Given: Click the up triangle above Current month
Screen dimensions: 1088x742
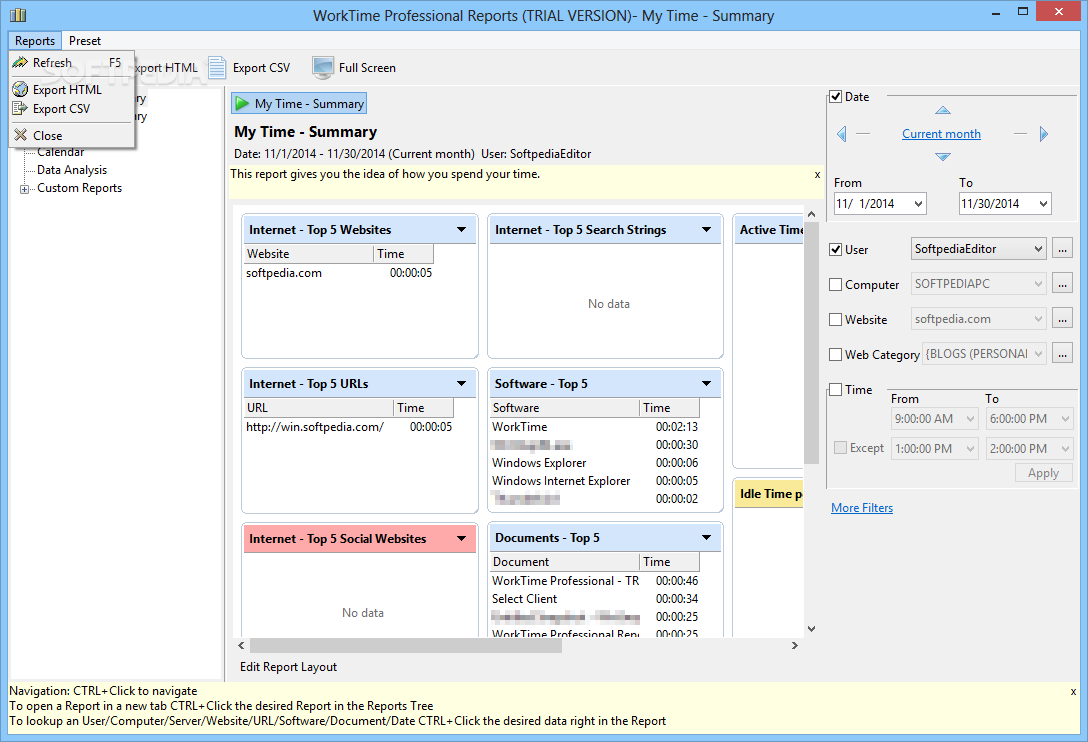Looking at the screenshot, I should 942,110.
